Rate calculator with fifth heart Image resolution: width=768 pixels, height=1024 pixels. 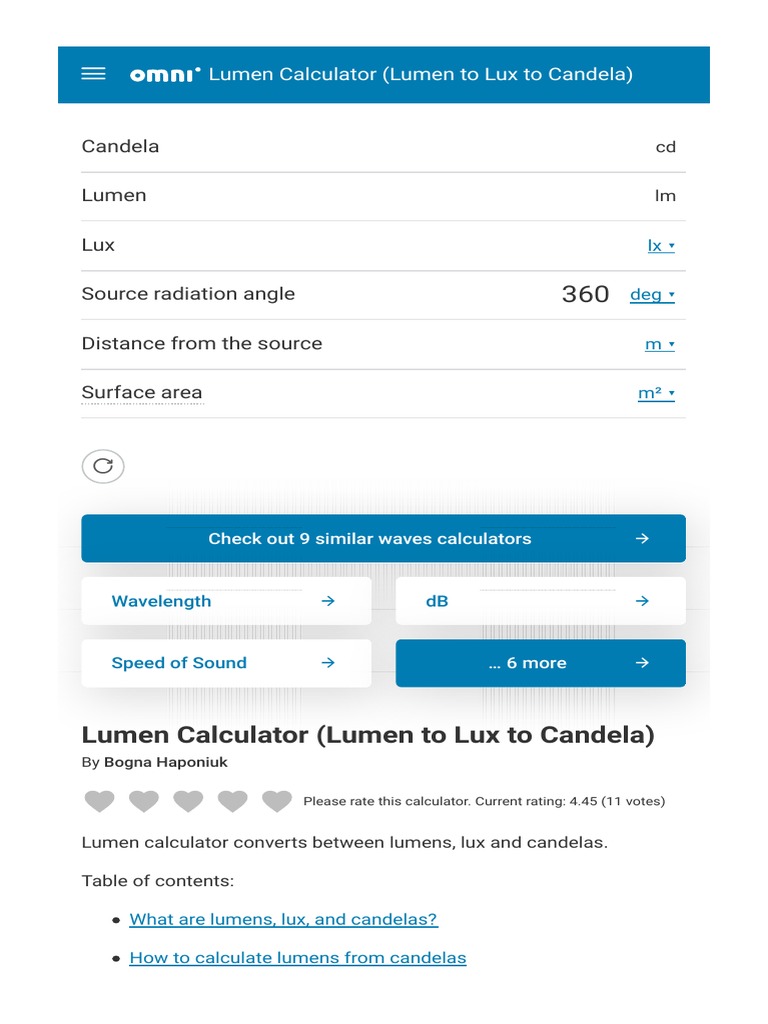(x=277, y=801)
